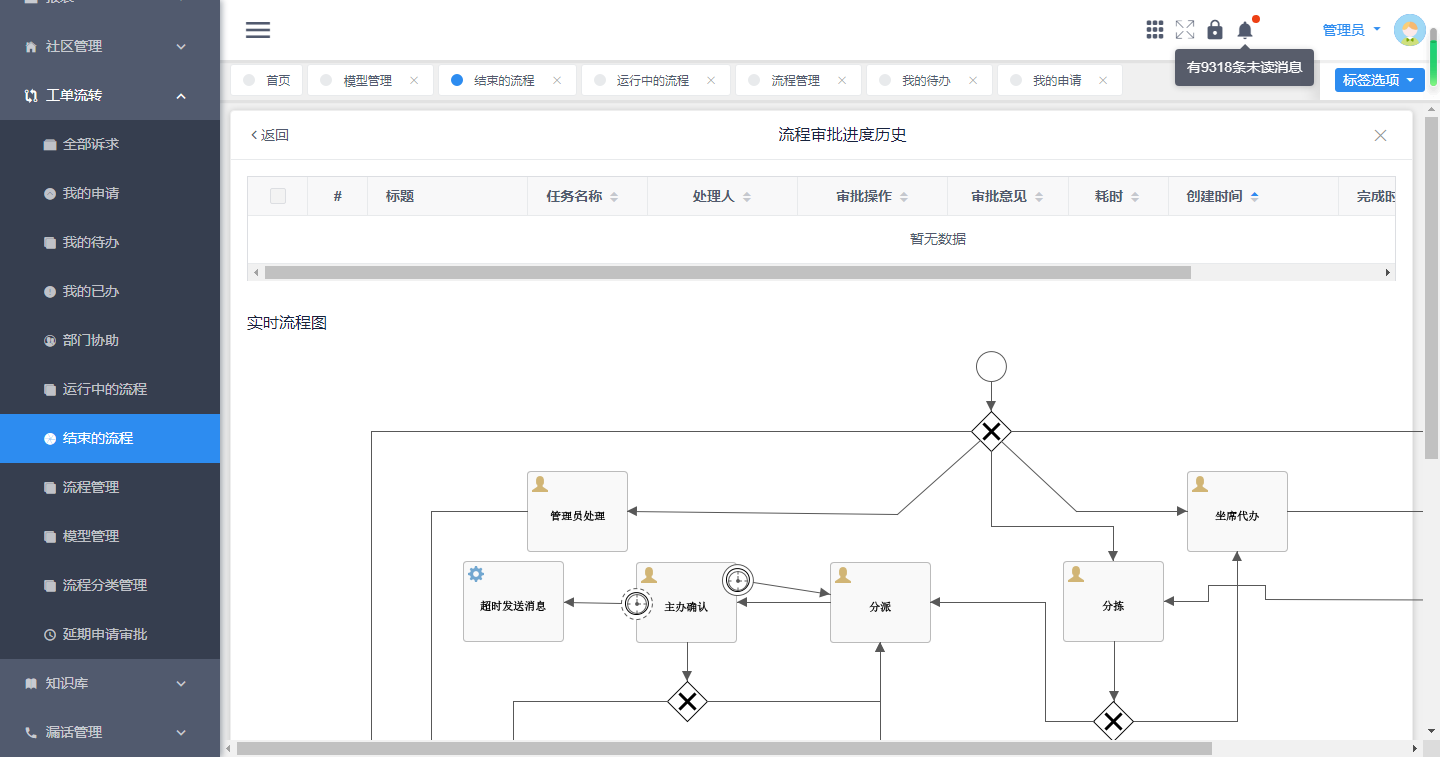Viewport: 1440px width, 757px height.
Task: Click the user icon on 分派 node
Action: tap(843, 574)
